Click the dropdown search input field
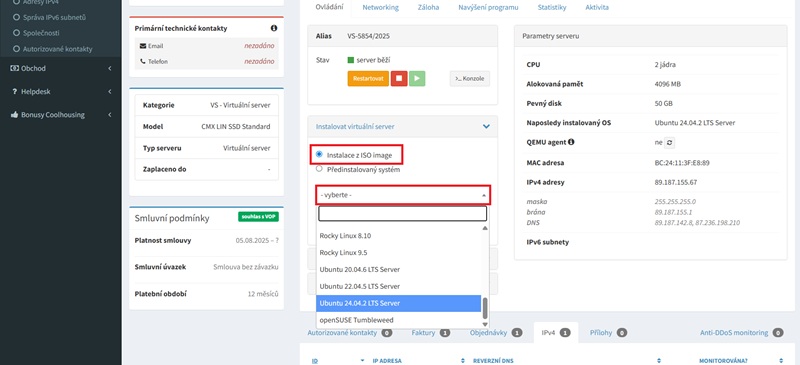Screen dimensions: 800x365 click(x=403, y=213)
